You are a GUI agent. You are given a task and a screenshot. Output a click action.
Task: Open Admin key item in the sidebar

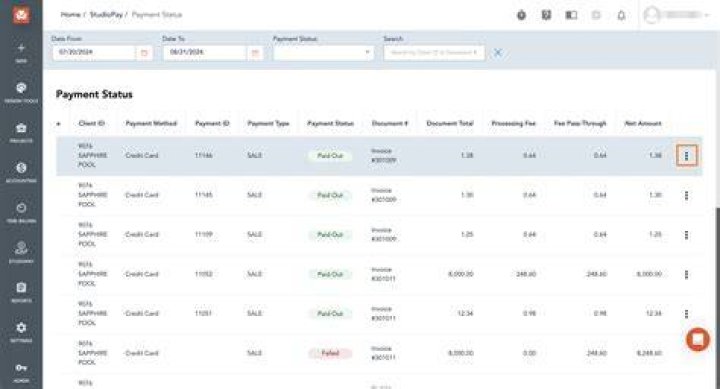pos(21,372)
